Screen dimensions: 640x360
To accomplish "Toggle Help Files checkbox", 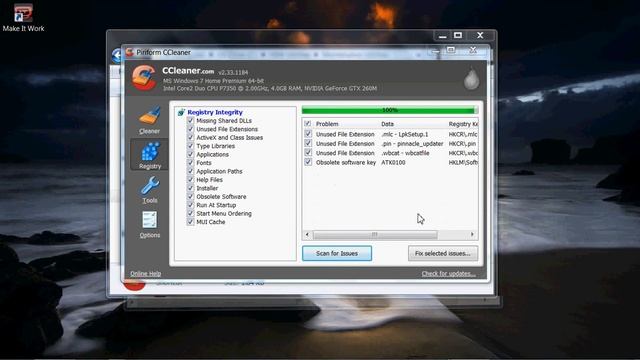I will [190, 180].
